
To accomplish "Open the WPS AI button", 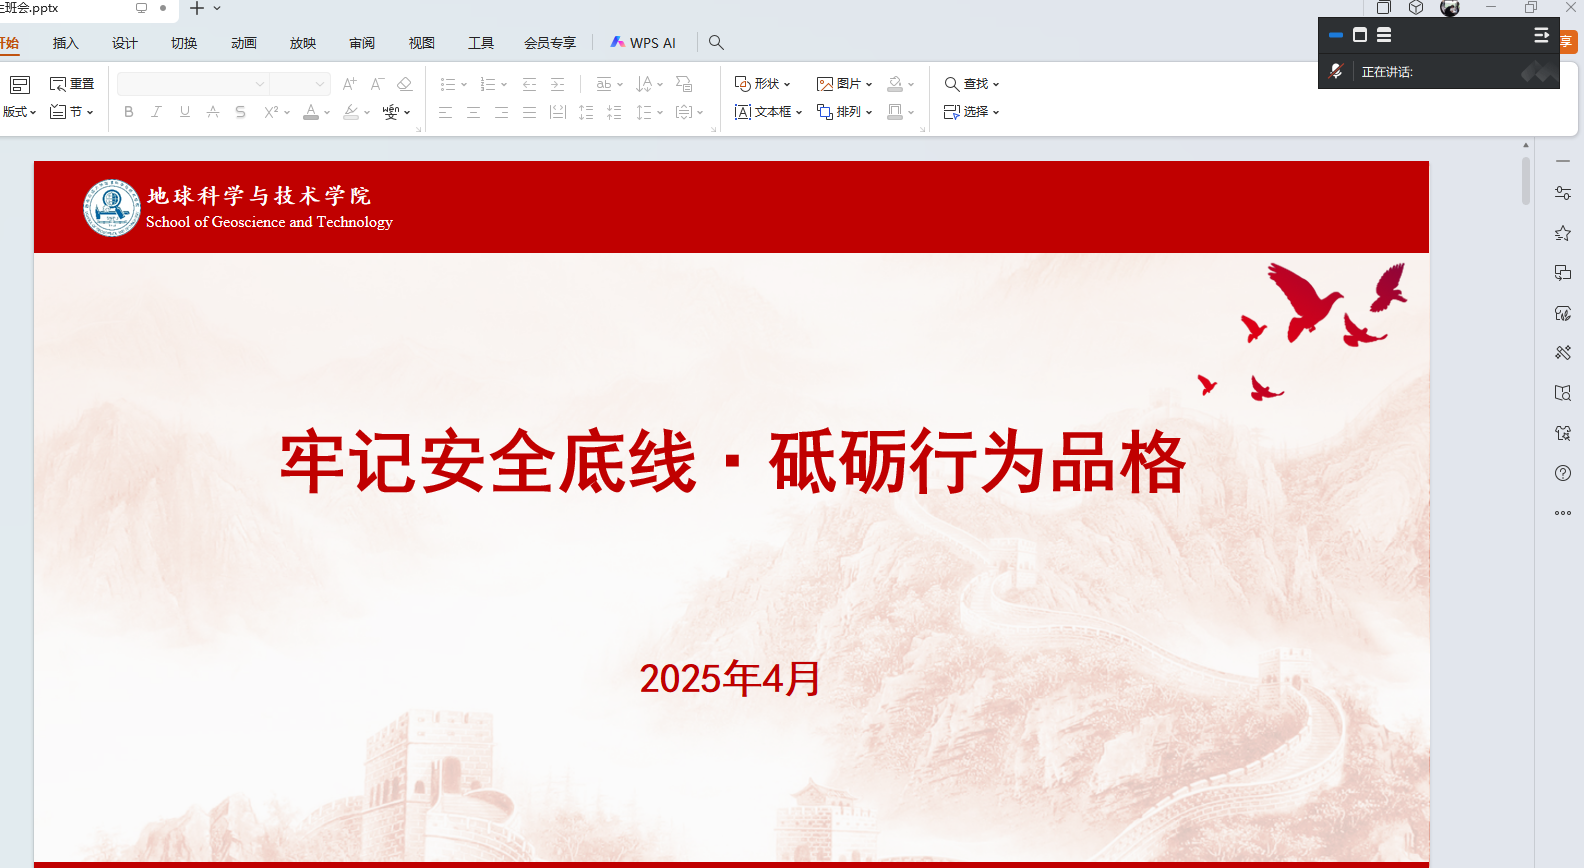I will 643,43.
